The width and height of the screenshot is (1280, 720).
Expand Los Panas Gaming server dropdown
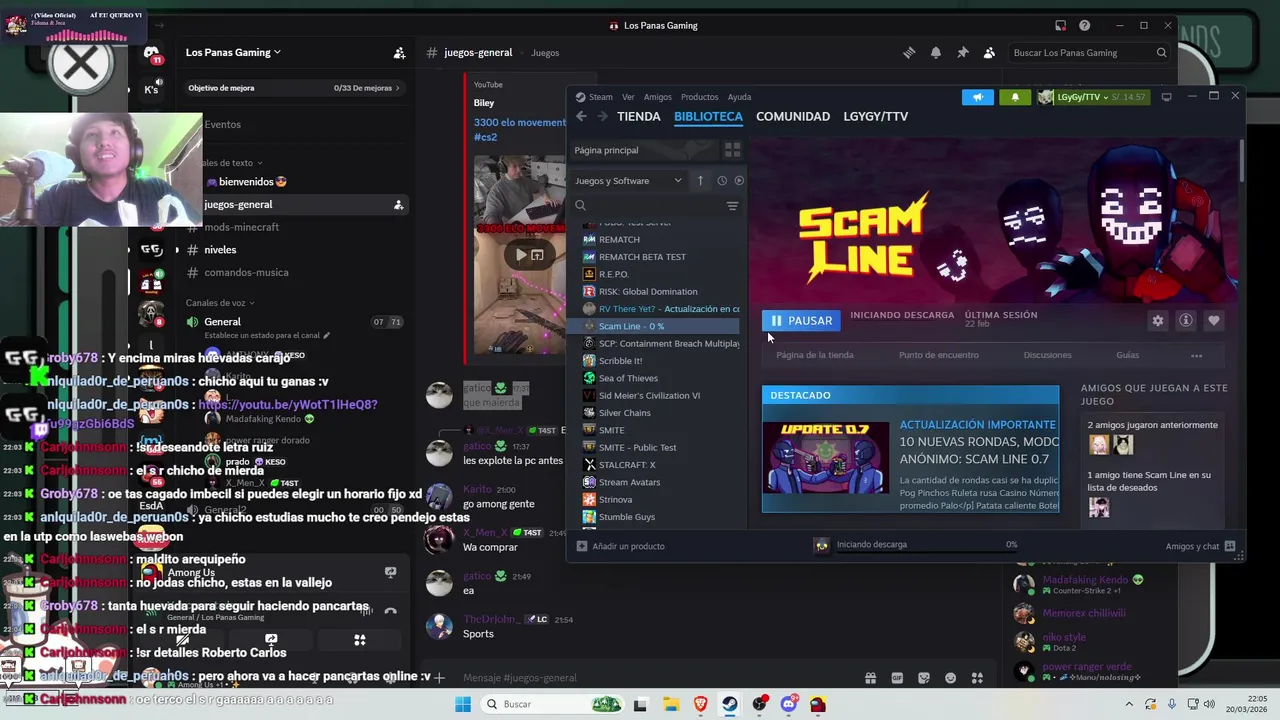click(x=233, y=52)
